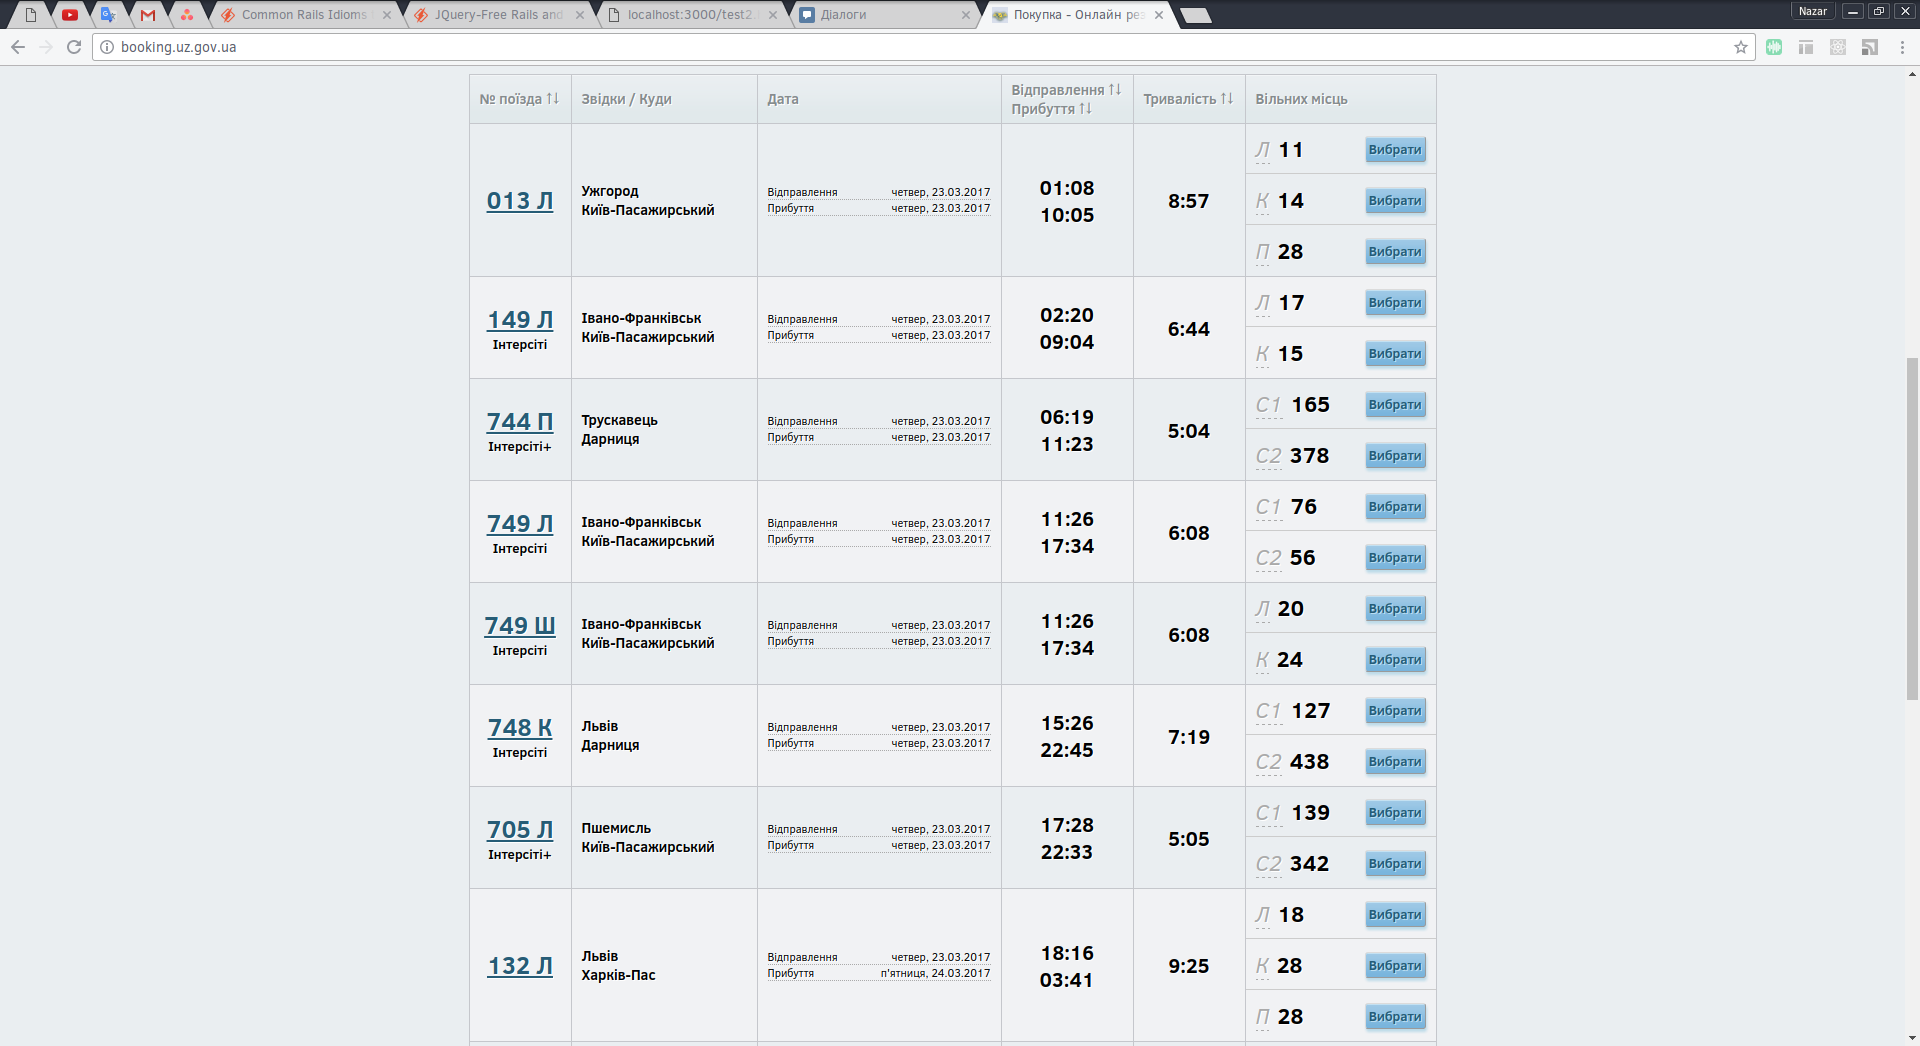
Task: Open the green waveform extension
Action: click(x=1774, y=47)
